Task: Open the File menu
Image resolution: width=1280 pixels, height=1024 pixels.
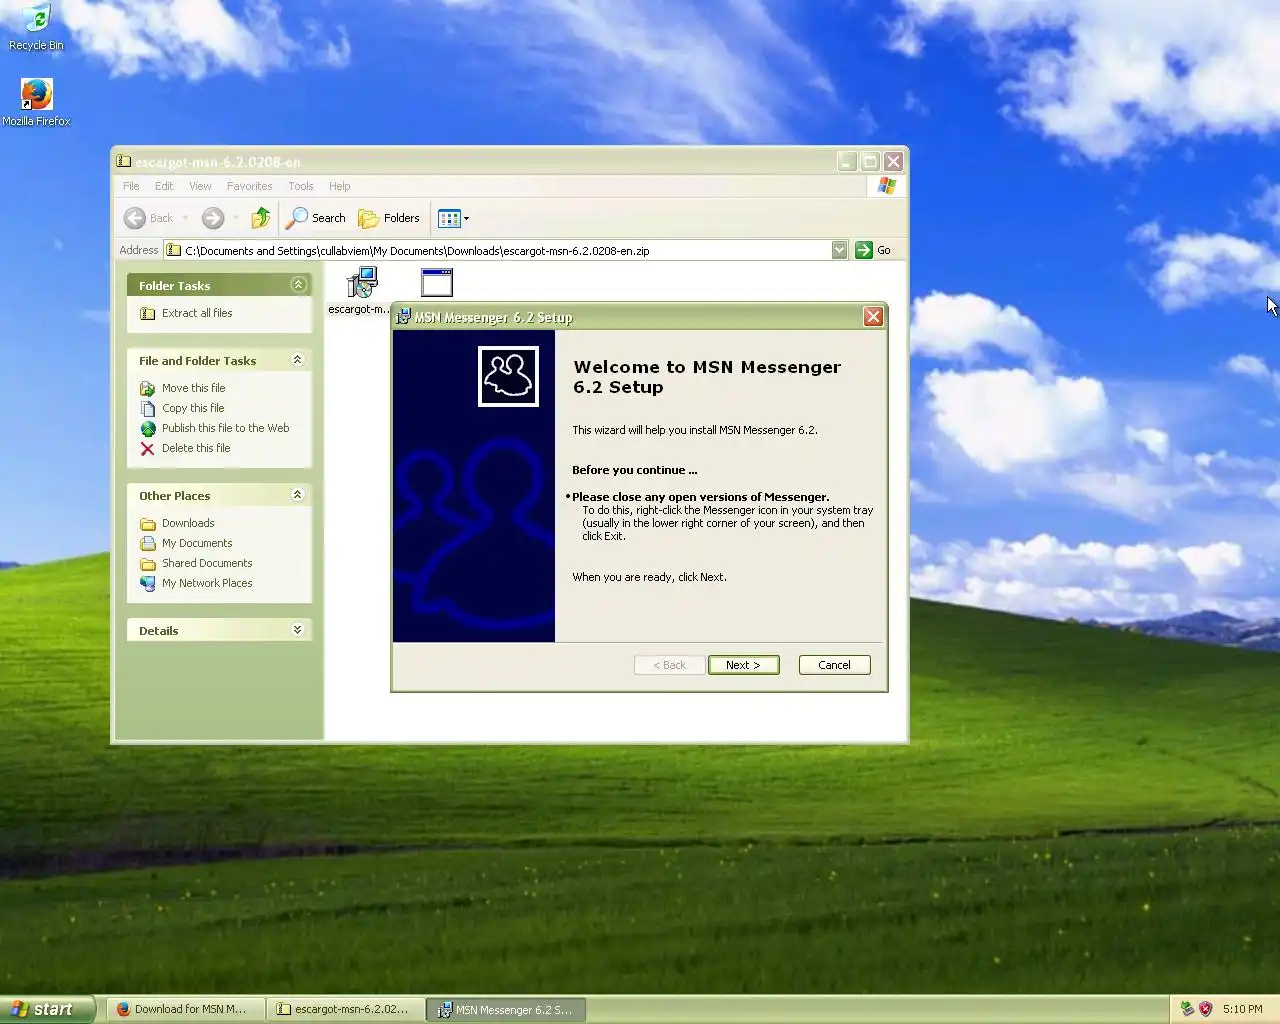Action: click(131, 186)
